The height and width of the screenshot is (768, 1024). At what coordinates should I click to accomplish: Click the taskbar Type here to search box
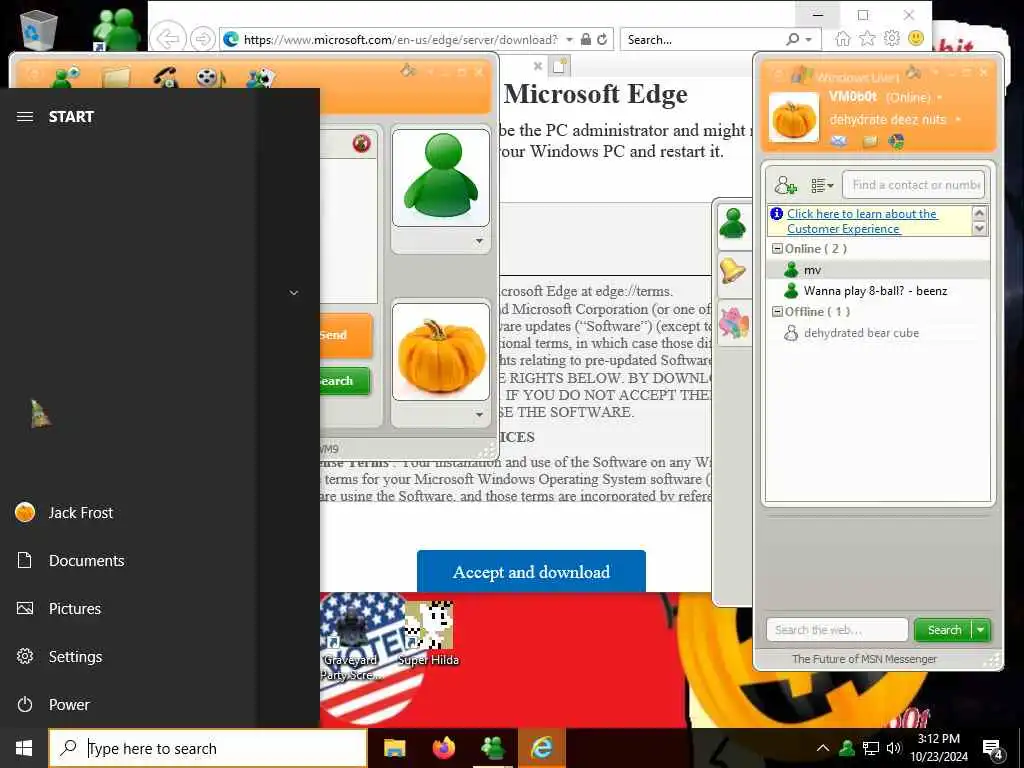point(208,748)
